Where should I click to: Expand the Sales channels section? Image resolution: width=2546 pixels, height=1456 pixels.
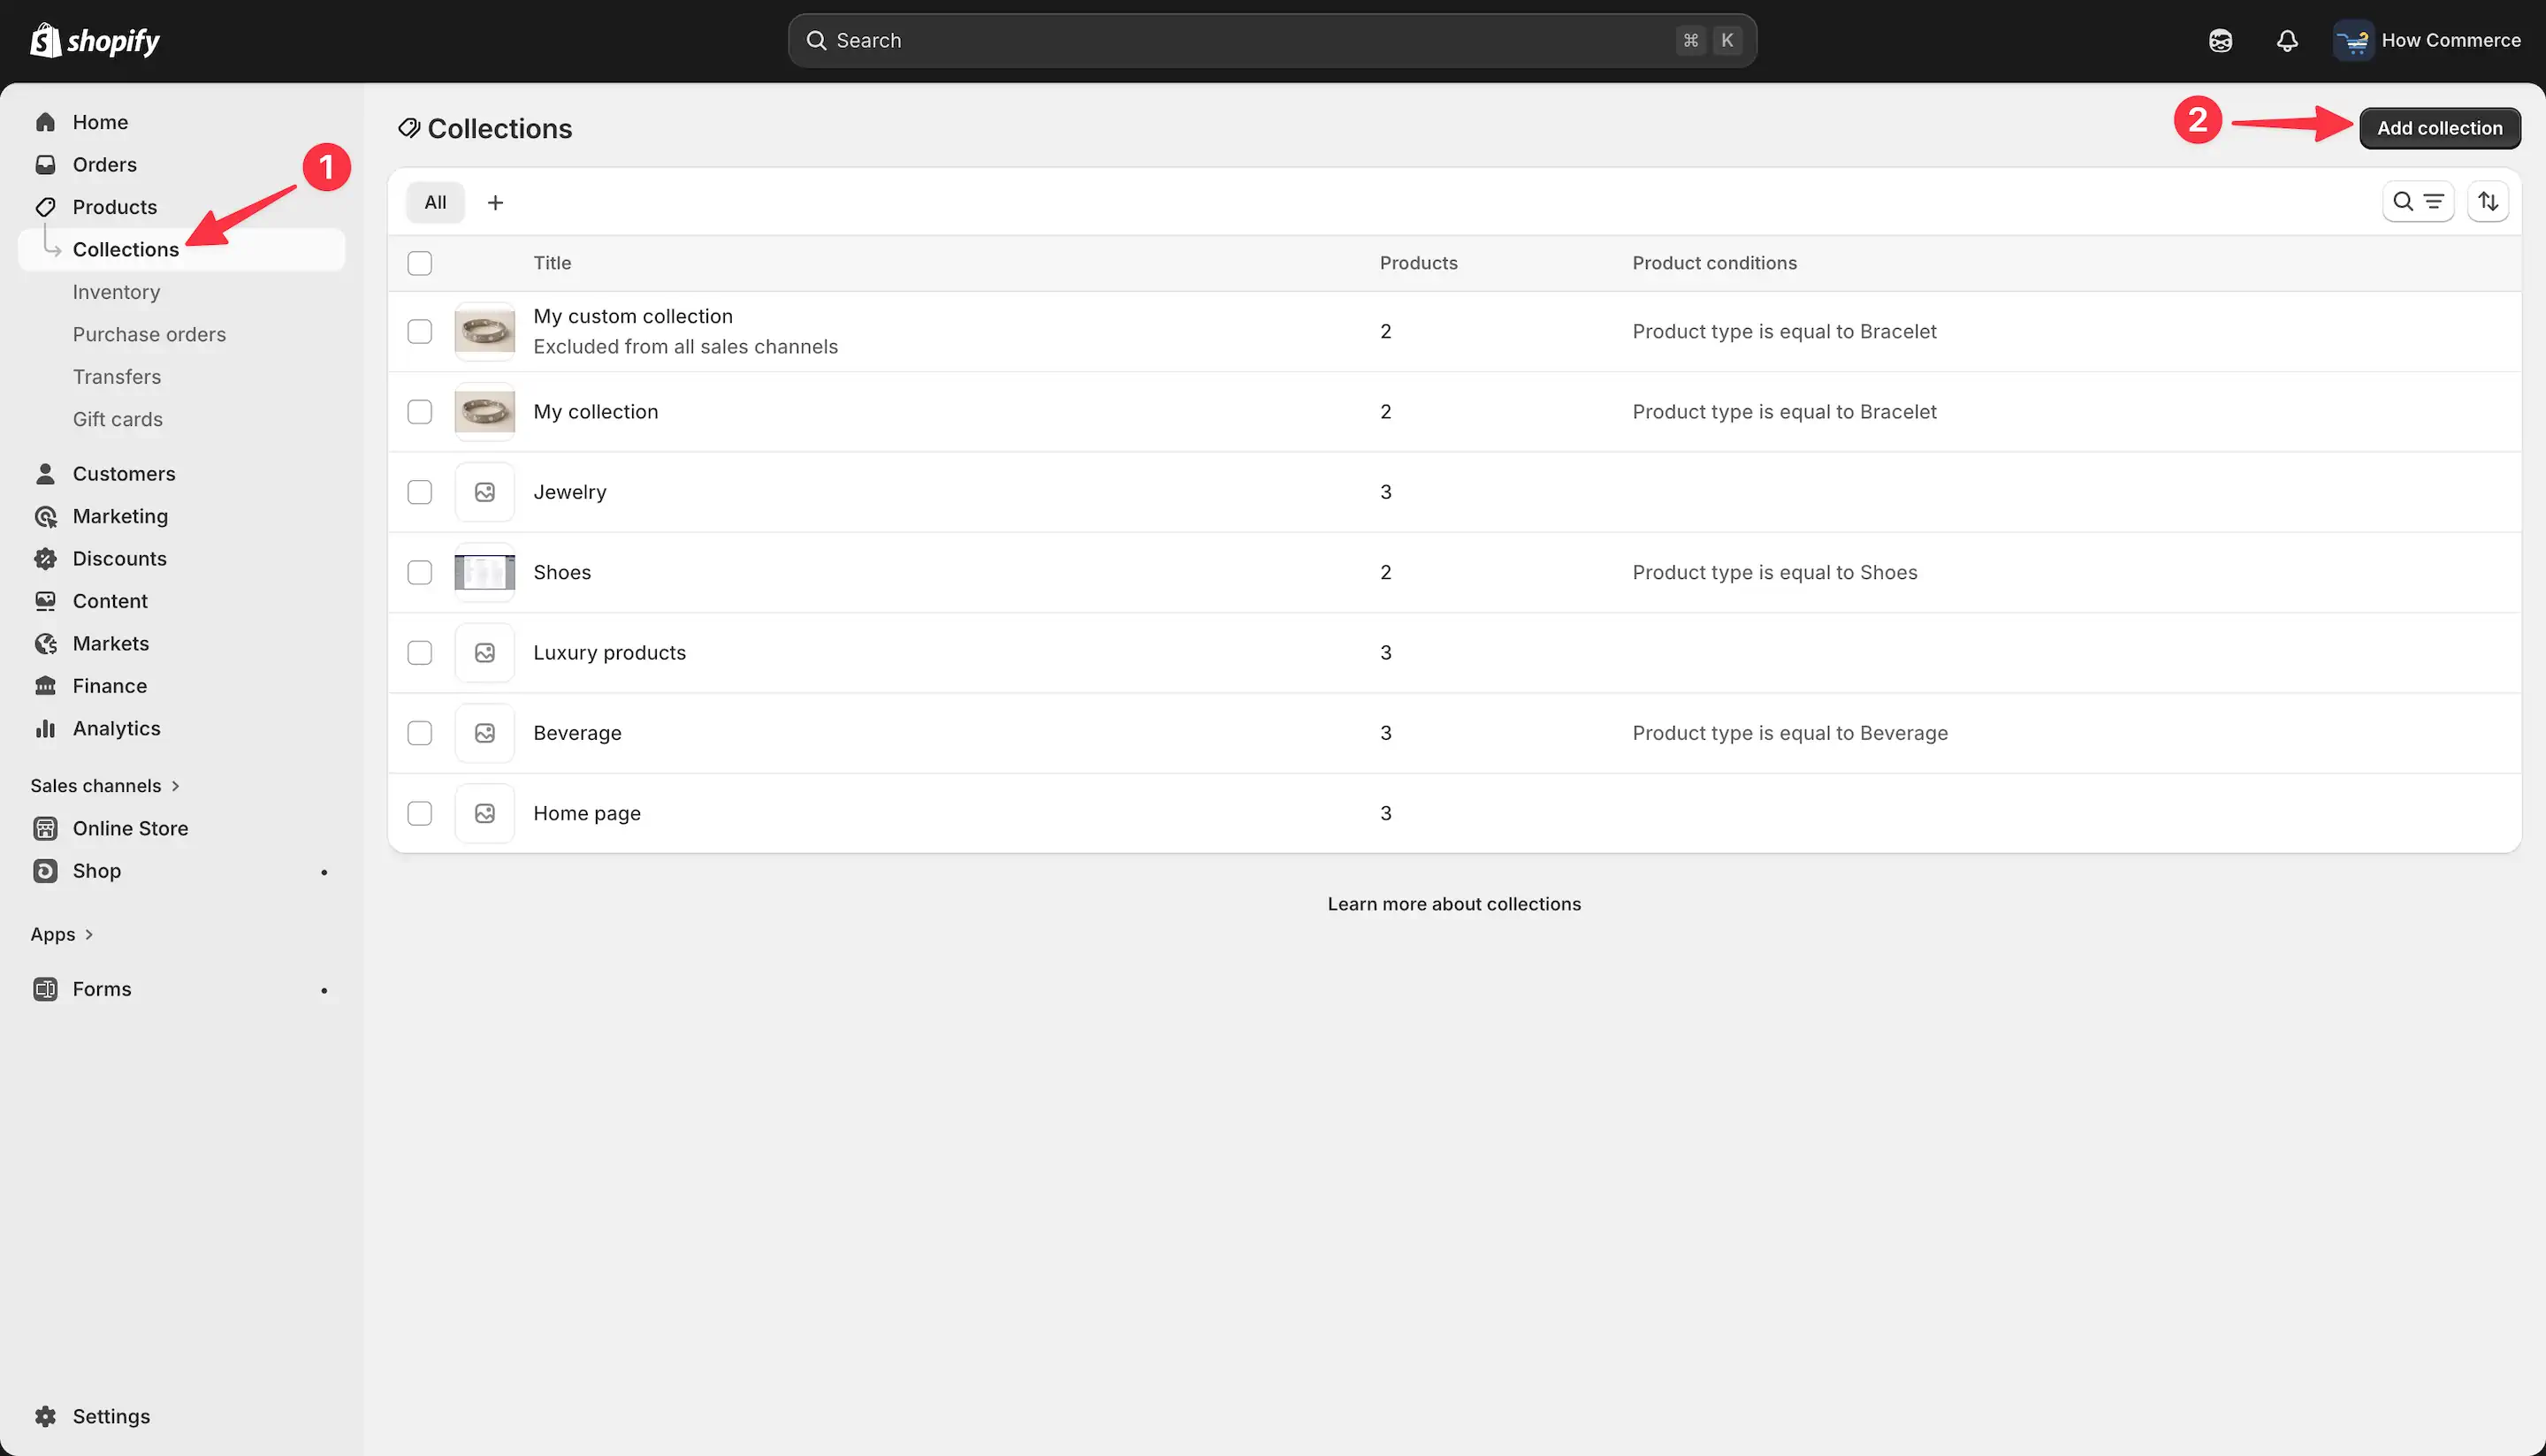coord(105,786)
